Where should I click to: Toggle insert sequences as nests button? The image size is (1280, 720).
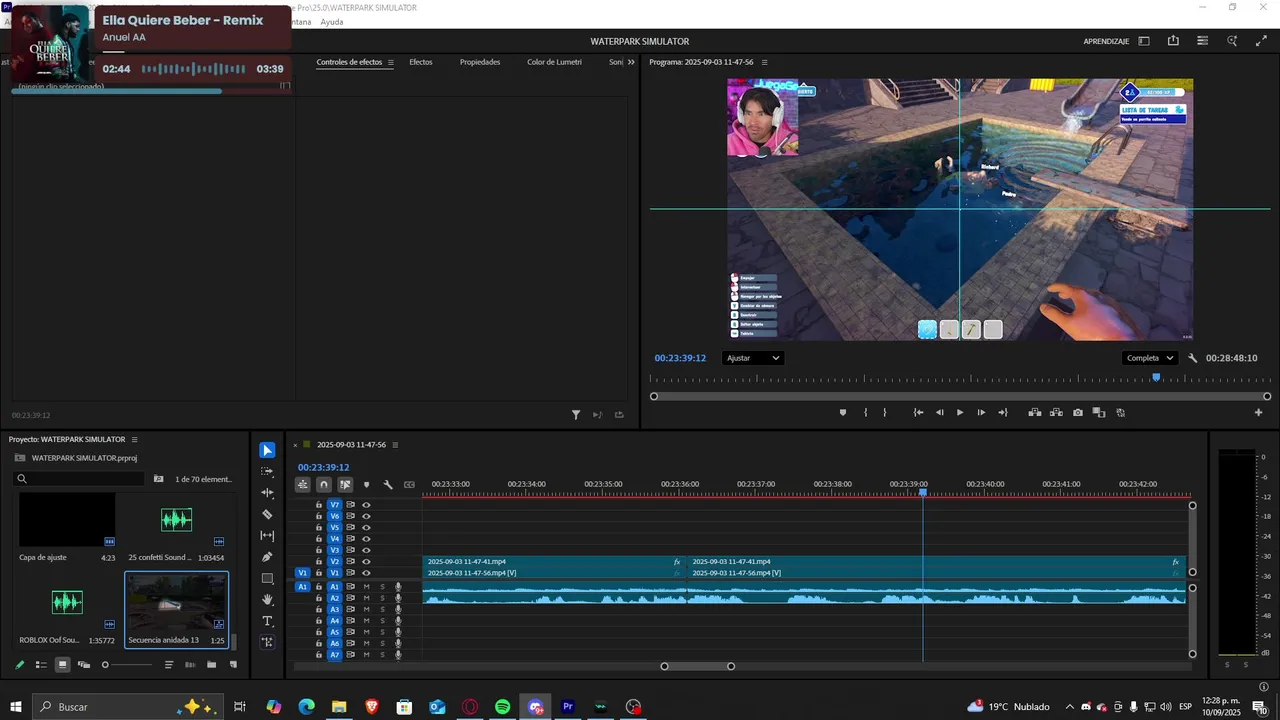[x=302, y=485]
